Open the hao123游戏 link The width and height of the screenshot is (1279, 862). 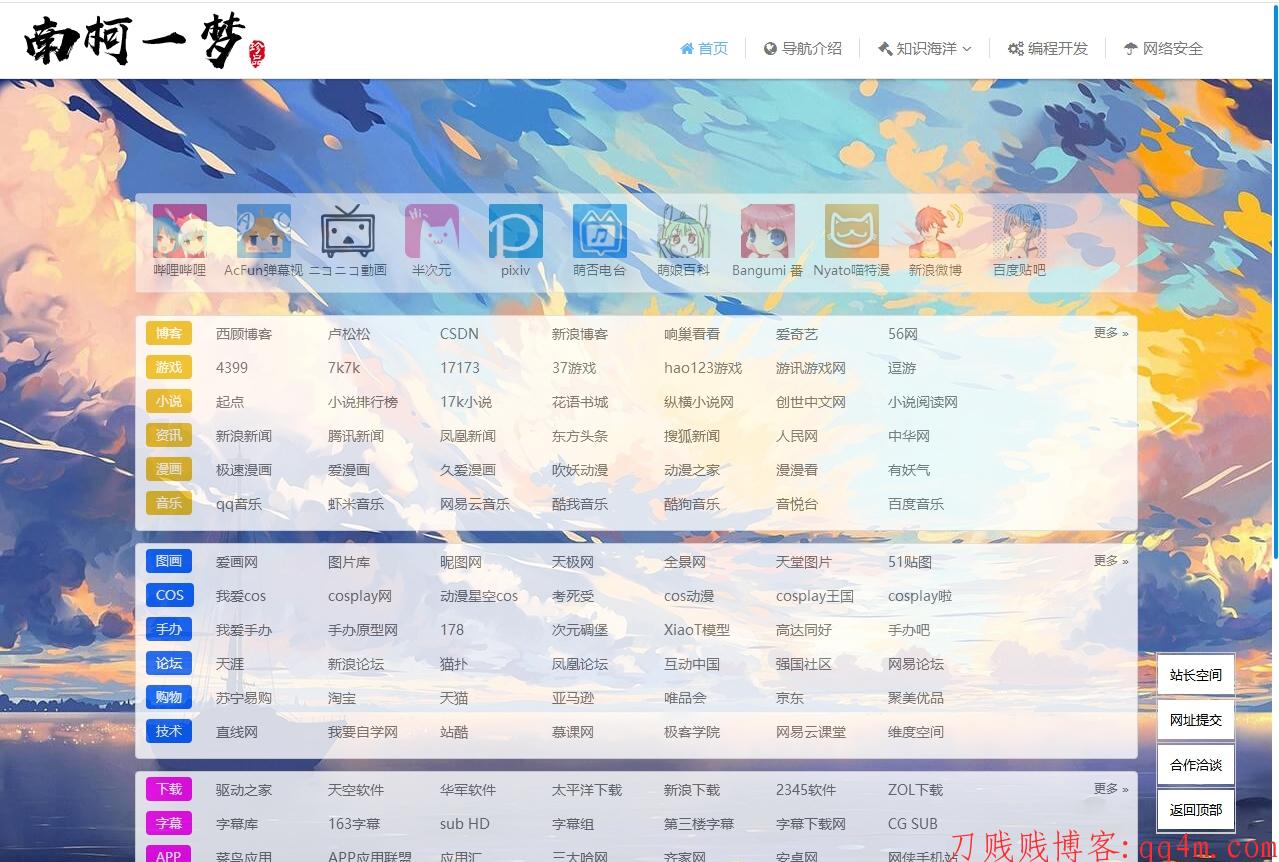click(703, 368)
